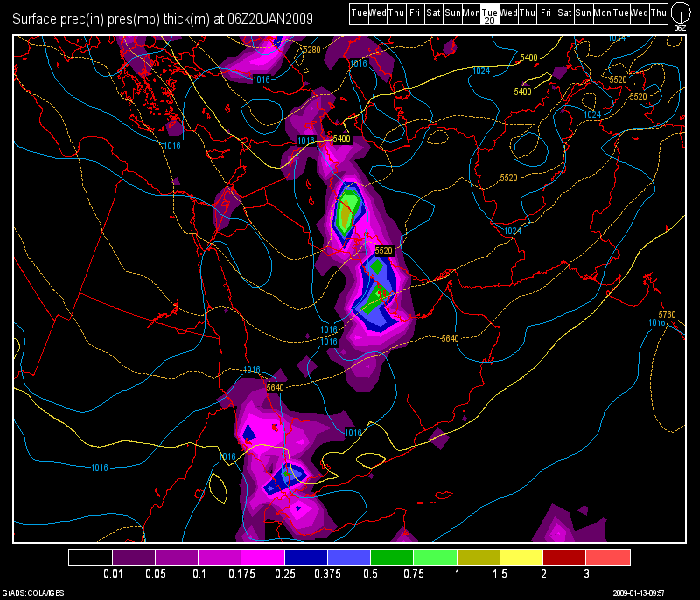Viewport: 700px width, 600px height.
Task: Click the dark purple 0.01 legend swatch
Action: click(133, 557)
